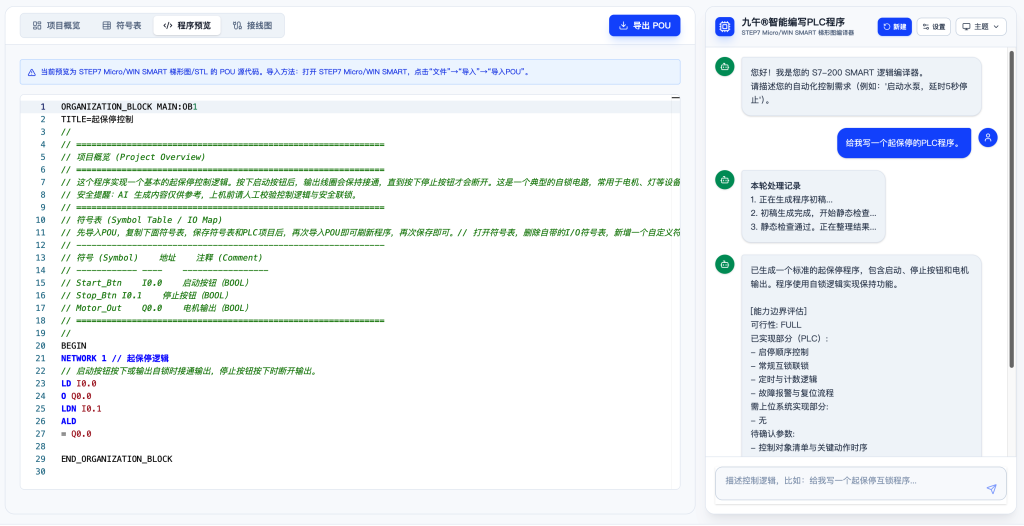Click the PLC chip logo icon
This screenshot has width=1024, height=526.
click(724, 27)
